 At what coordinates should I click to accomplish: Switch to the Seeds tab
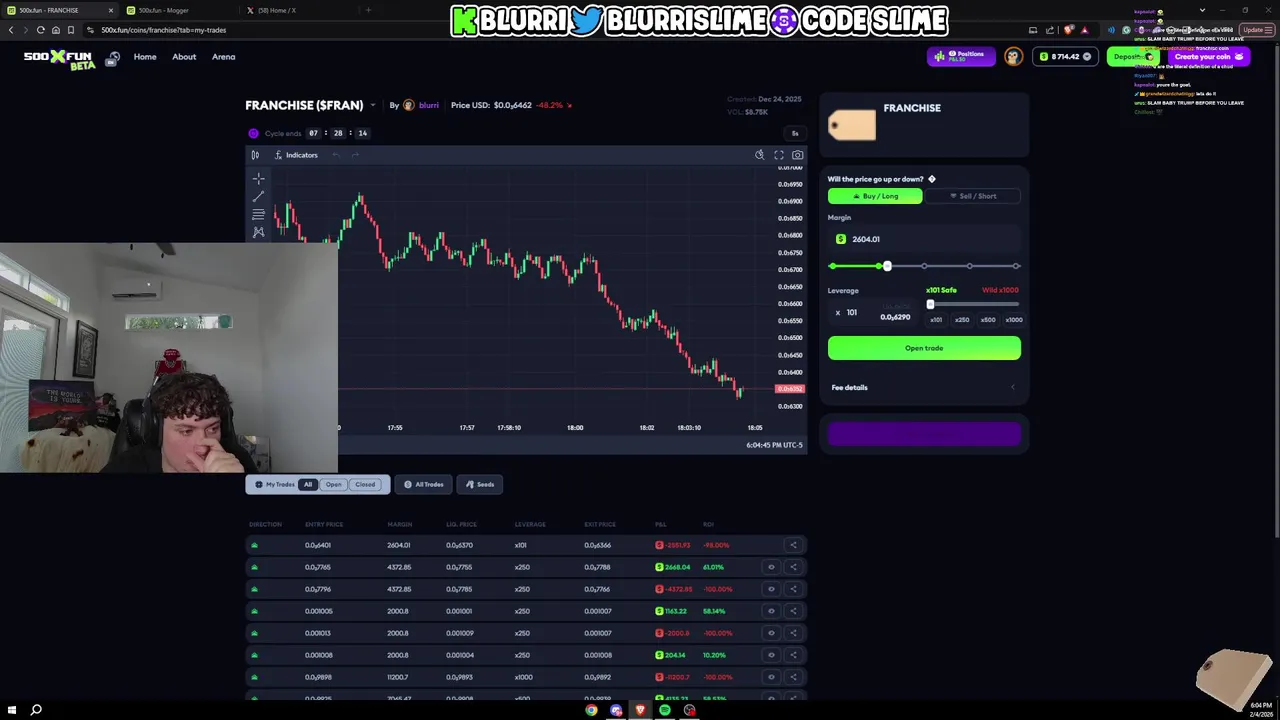click(x=479, y=484)
